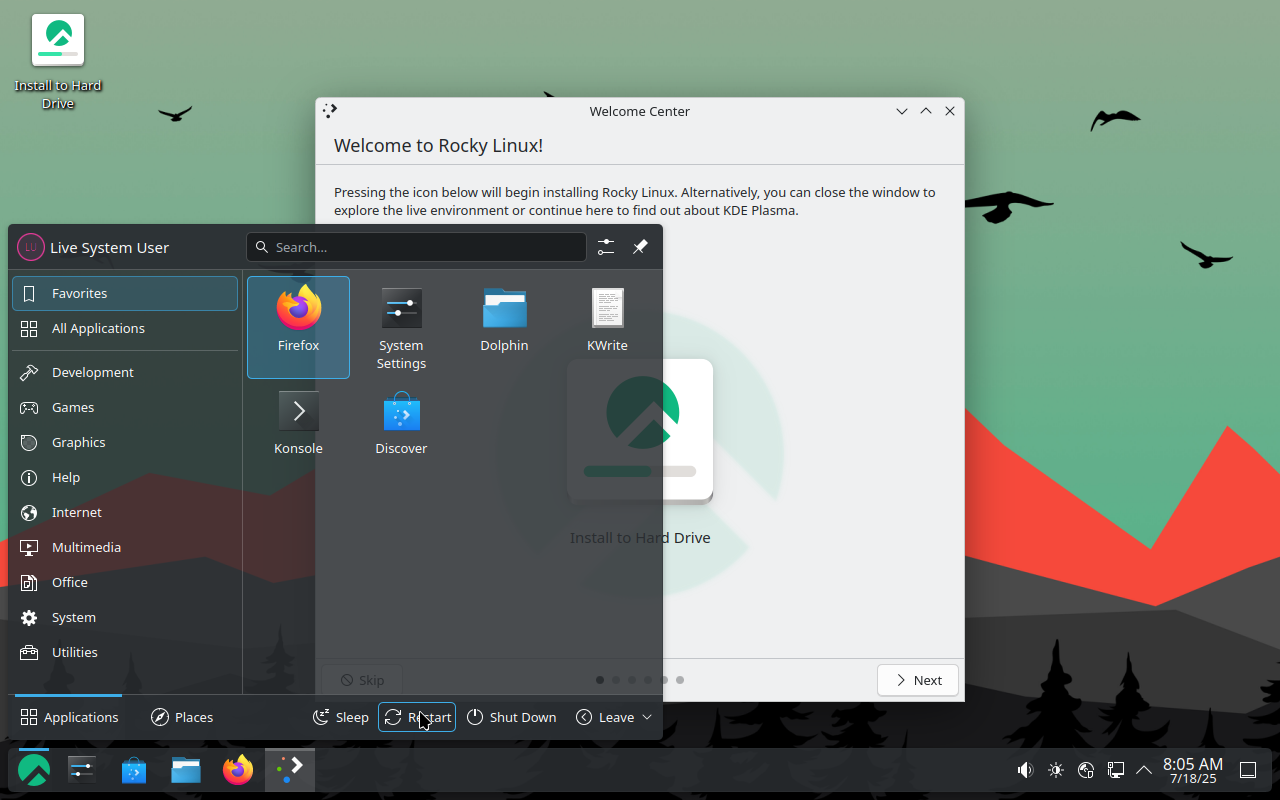Open the brightness and color tray icon
Viewport: 1280px width, 800px height.
[x=1056, y=770]
